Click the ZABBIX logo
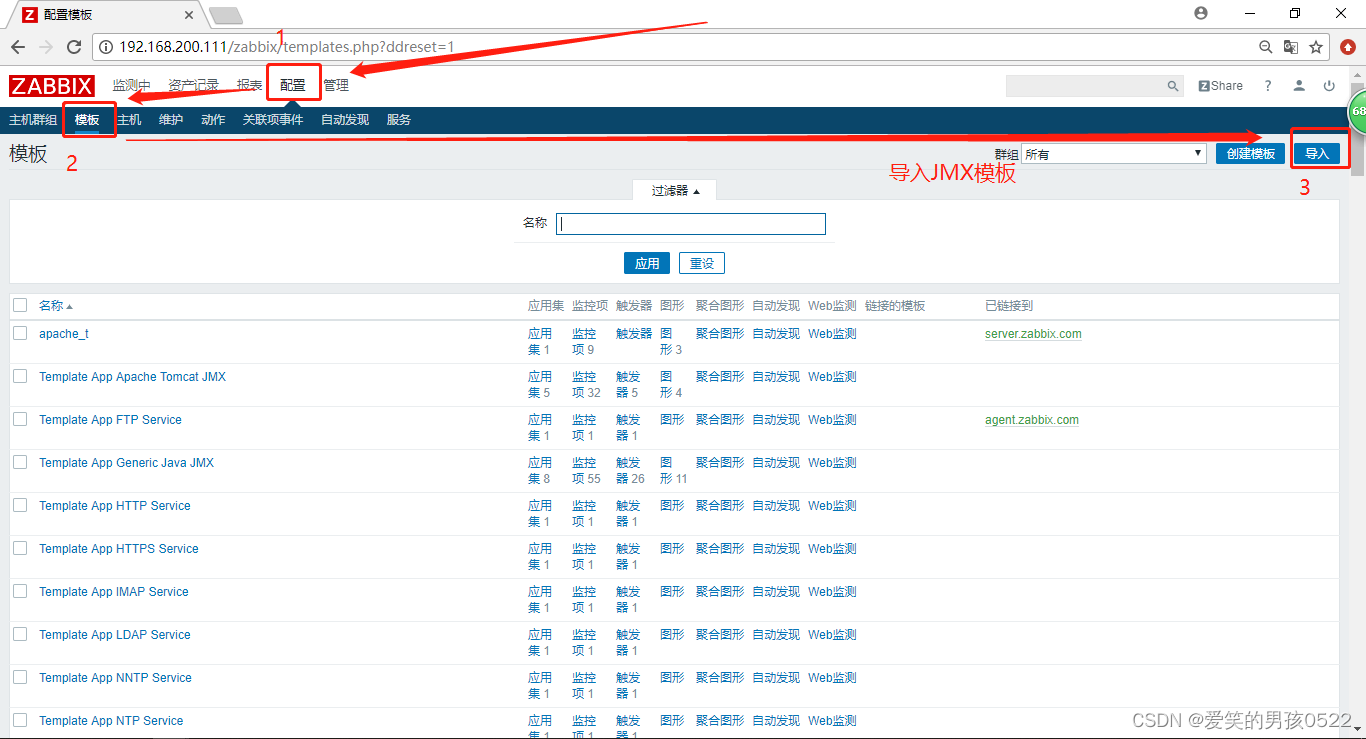1366x739 pixels. click(51, 86)
